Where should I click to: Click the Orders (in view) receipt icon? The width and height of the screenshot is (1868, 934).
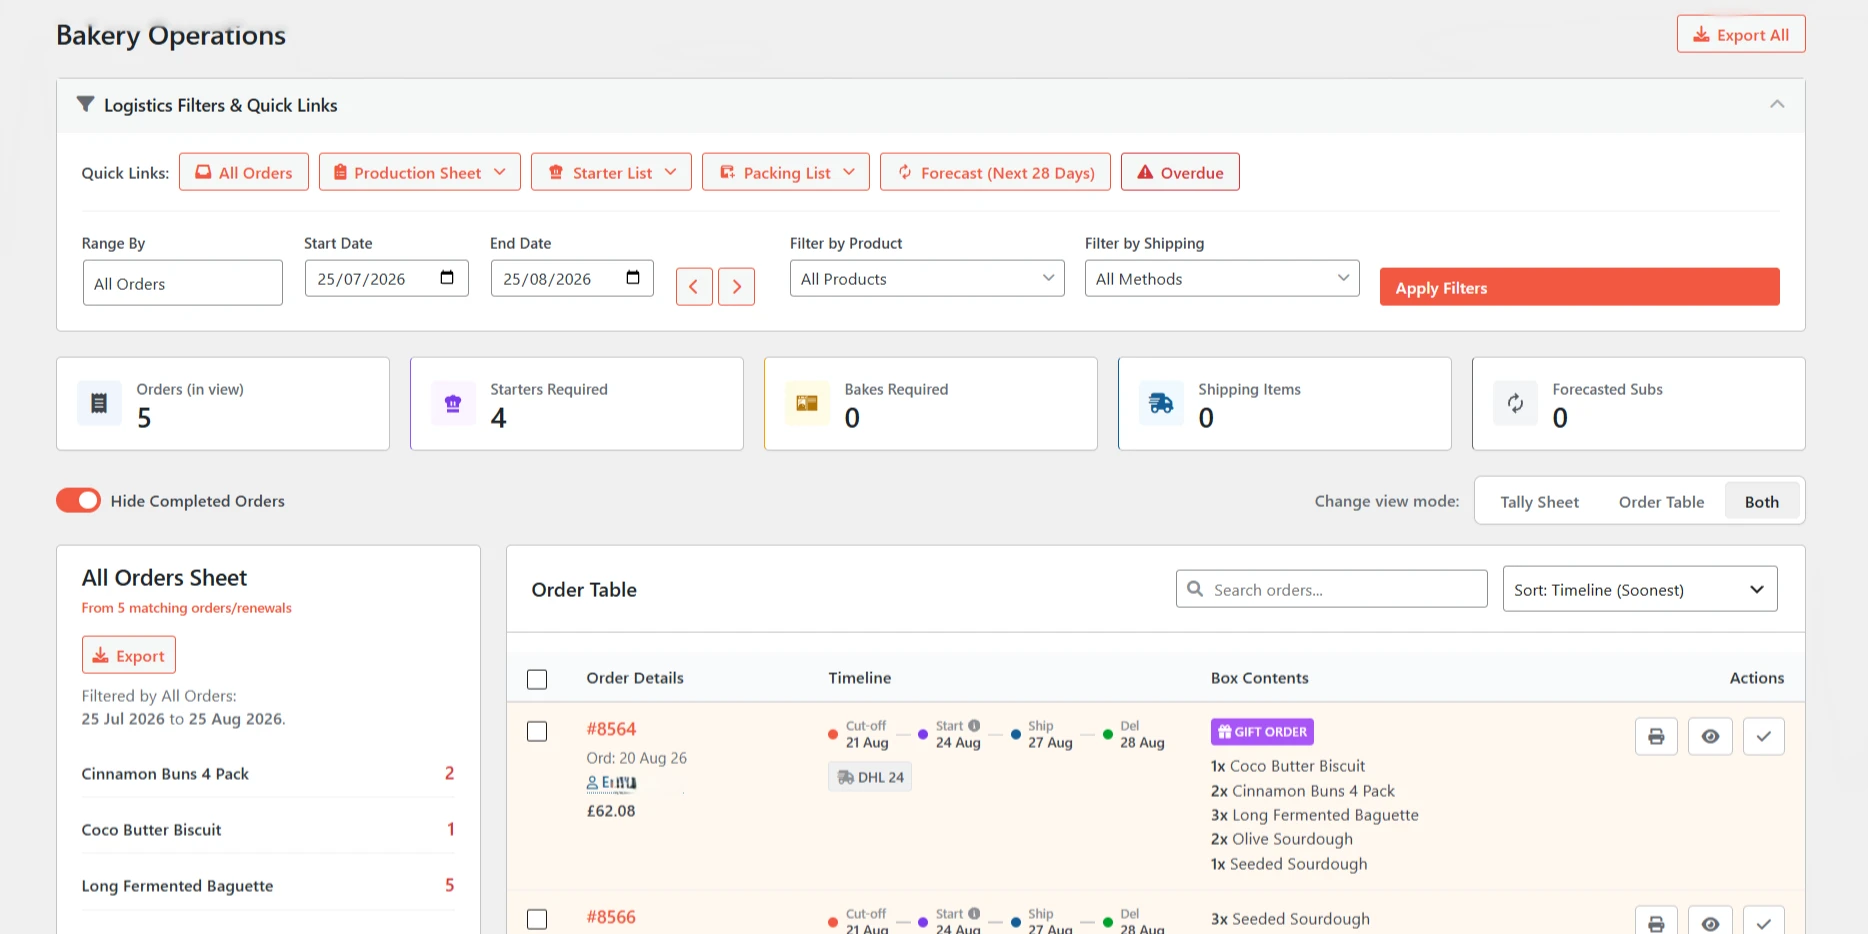tap(99, 403)
